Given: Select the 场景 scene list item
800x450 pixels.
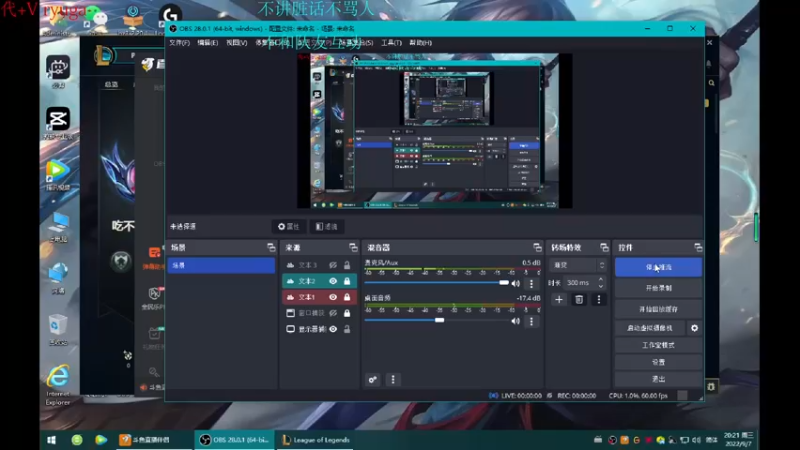Looking at the screenshot, I should point(221,265).
